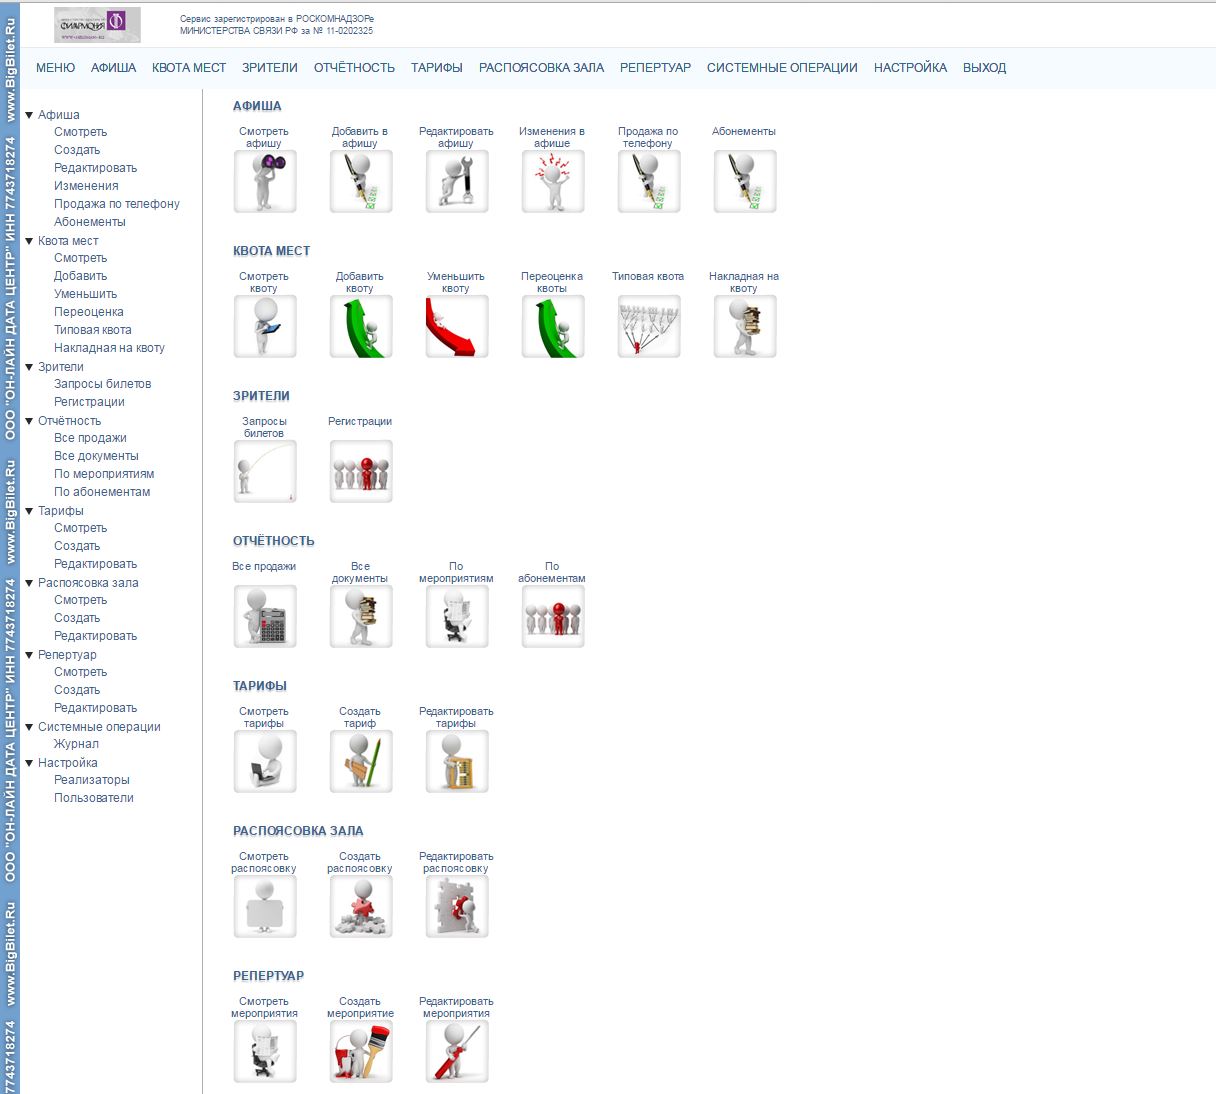Screen dimensions: 1216x1094
Task: Open Продажа по телефону sidebar link
Action: pos(117,204)
